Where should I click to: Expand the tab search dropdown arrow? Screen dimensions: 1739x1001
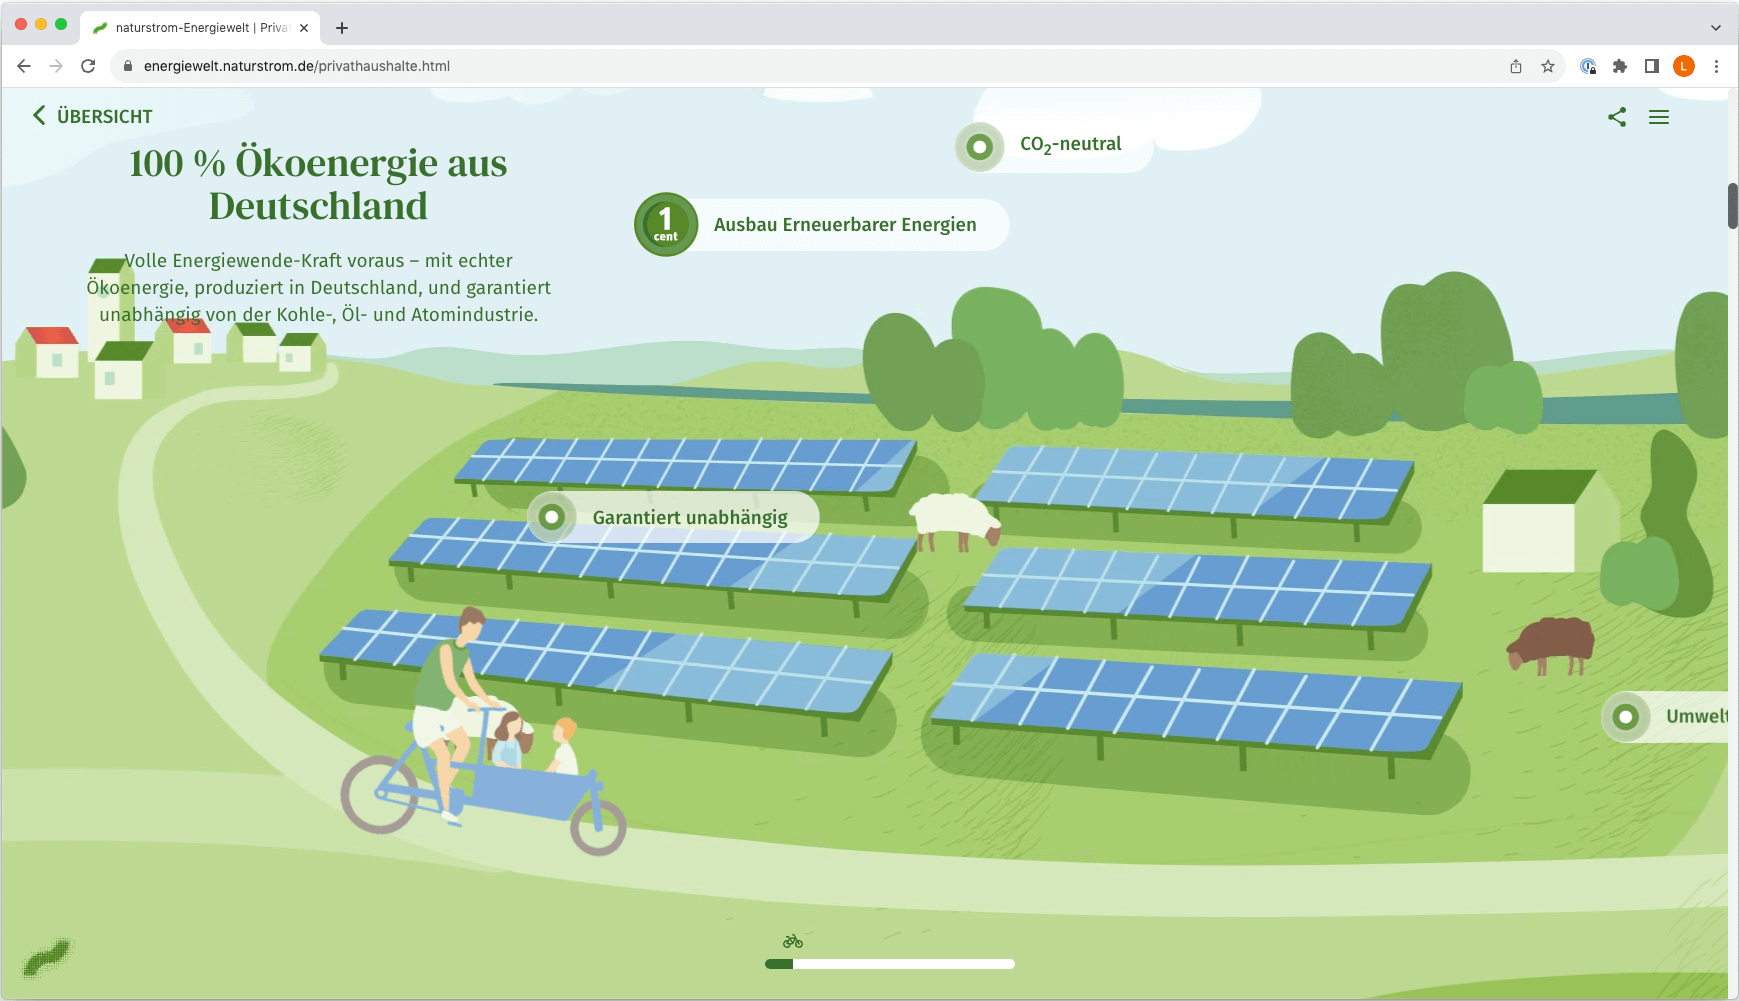coord(1716,28)
